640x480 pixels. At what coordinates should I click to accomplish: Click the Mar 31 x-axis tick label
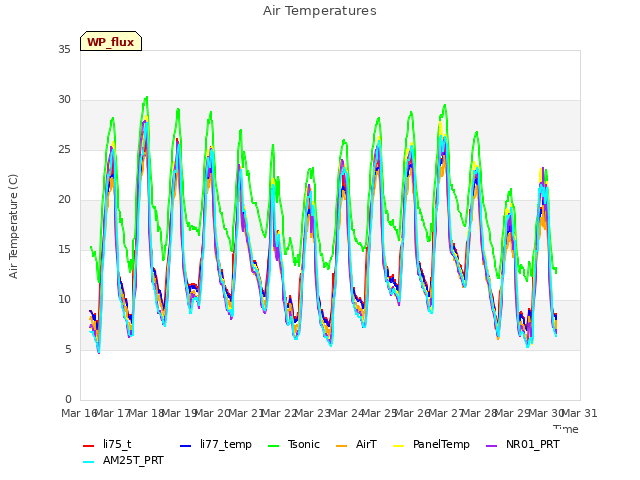click(580, 413)
